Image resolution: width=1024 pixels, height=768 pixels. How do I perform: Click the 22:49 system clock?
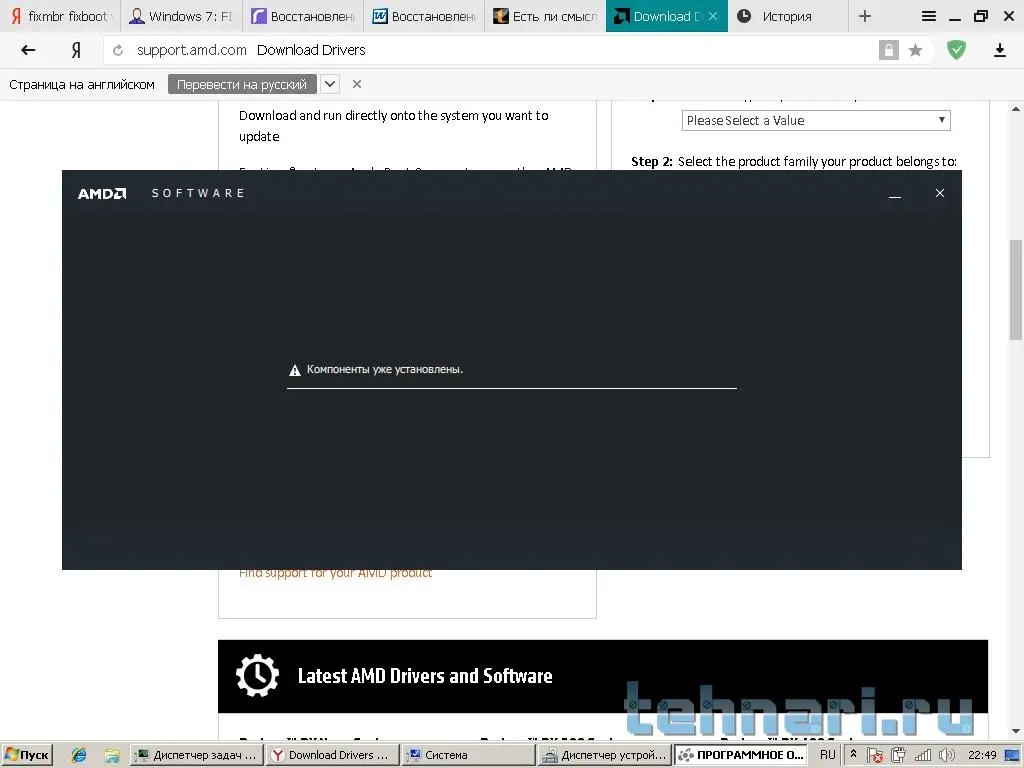pos(982,755)
